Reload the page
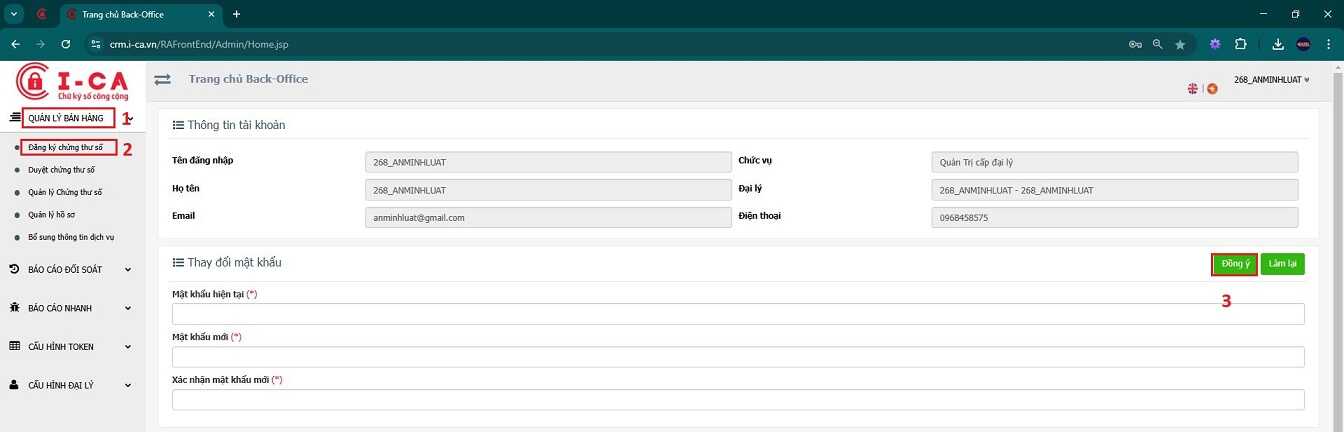The image size is (1344, 432). pos(66,44)
